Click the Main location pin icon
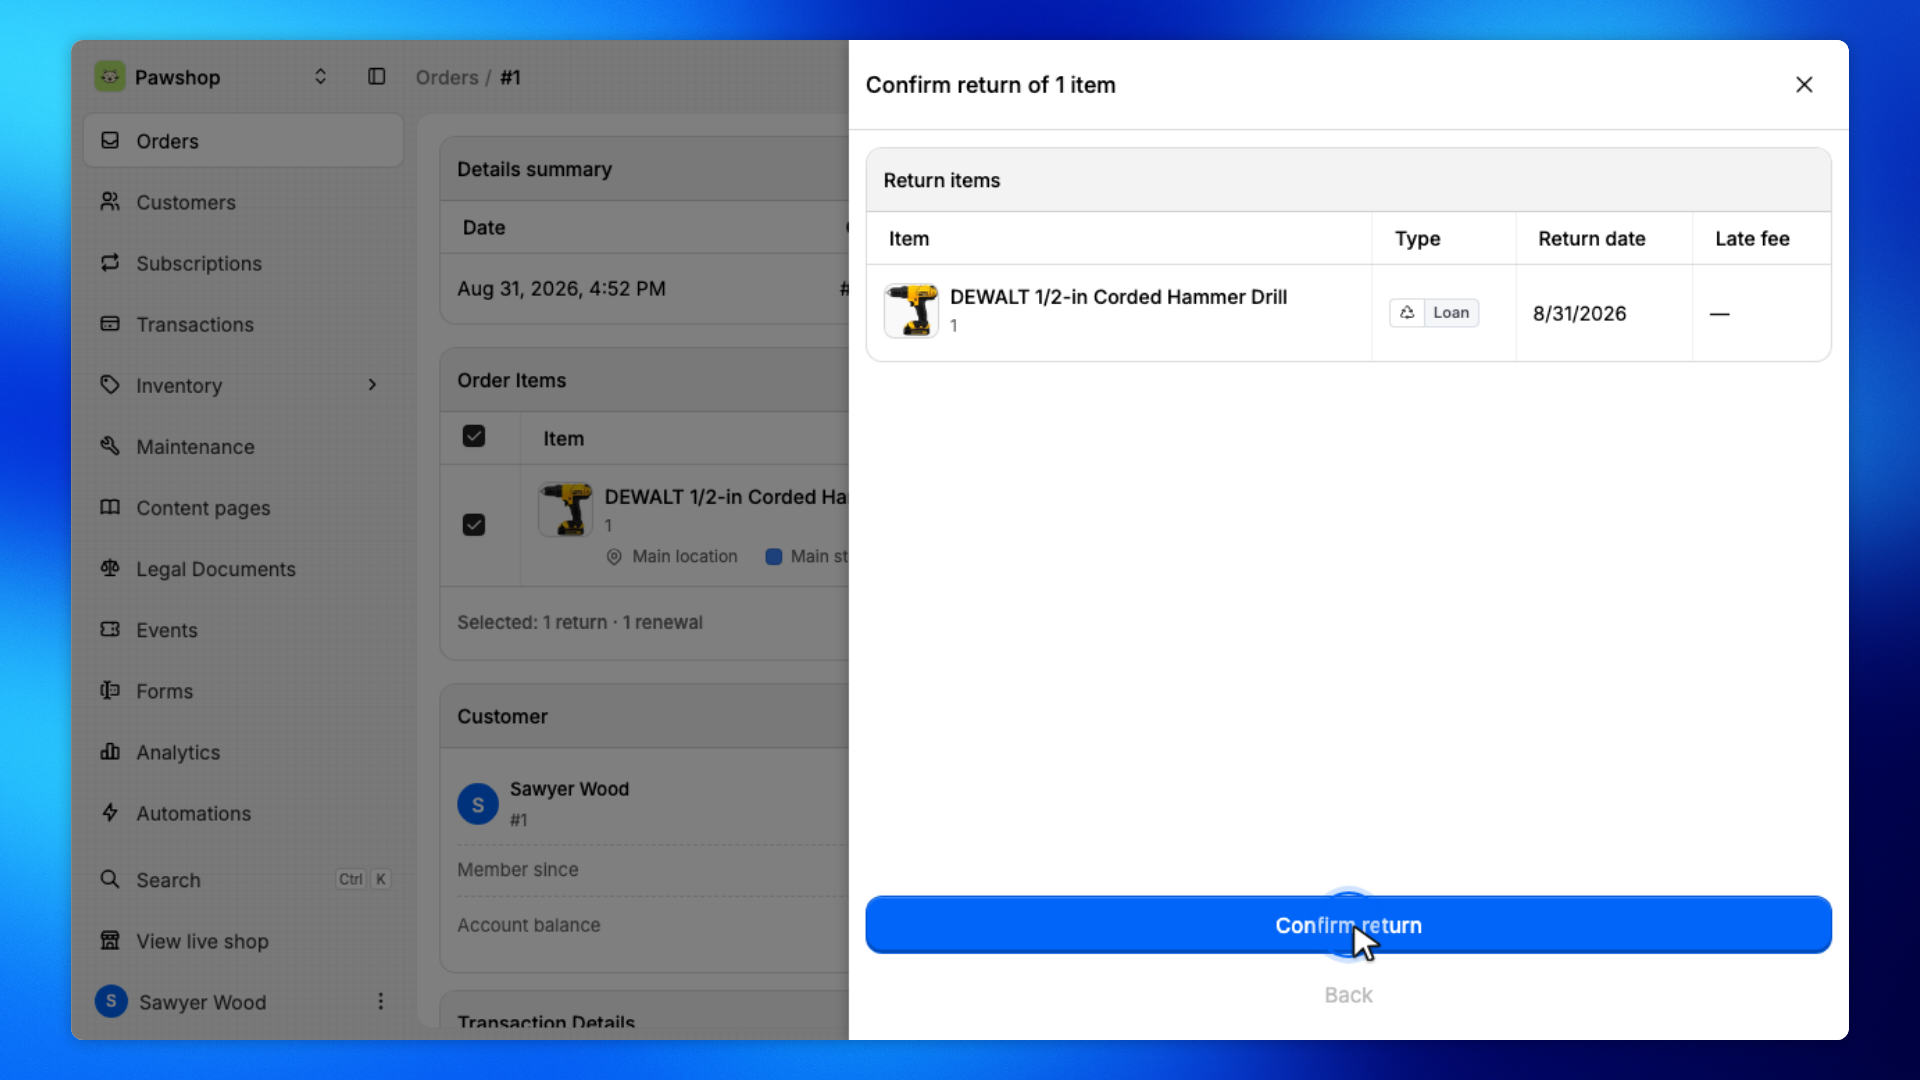 (x=614, y=557)
